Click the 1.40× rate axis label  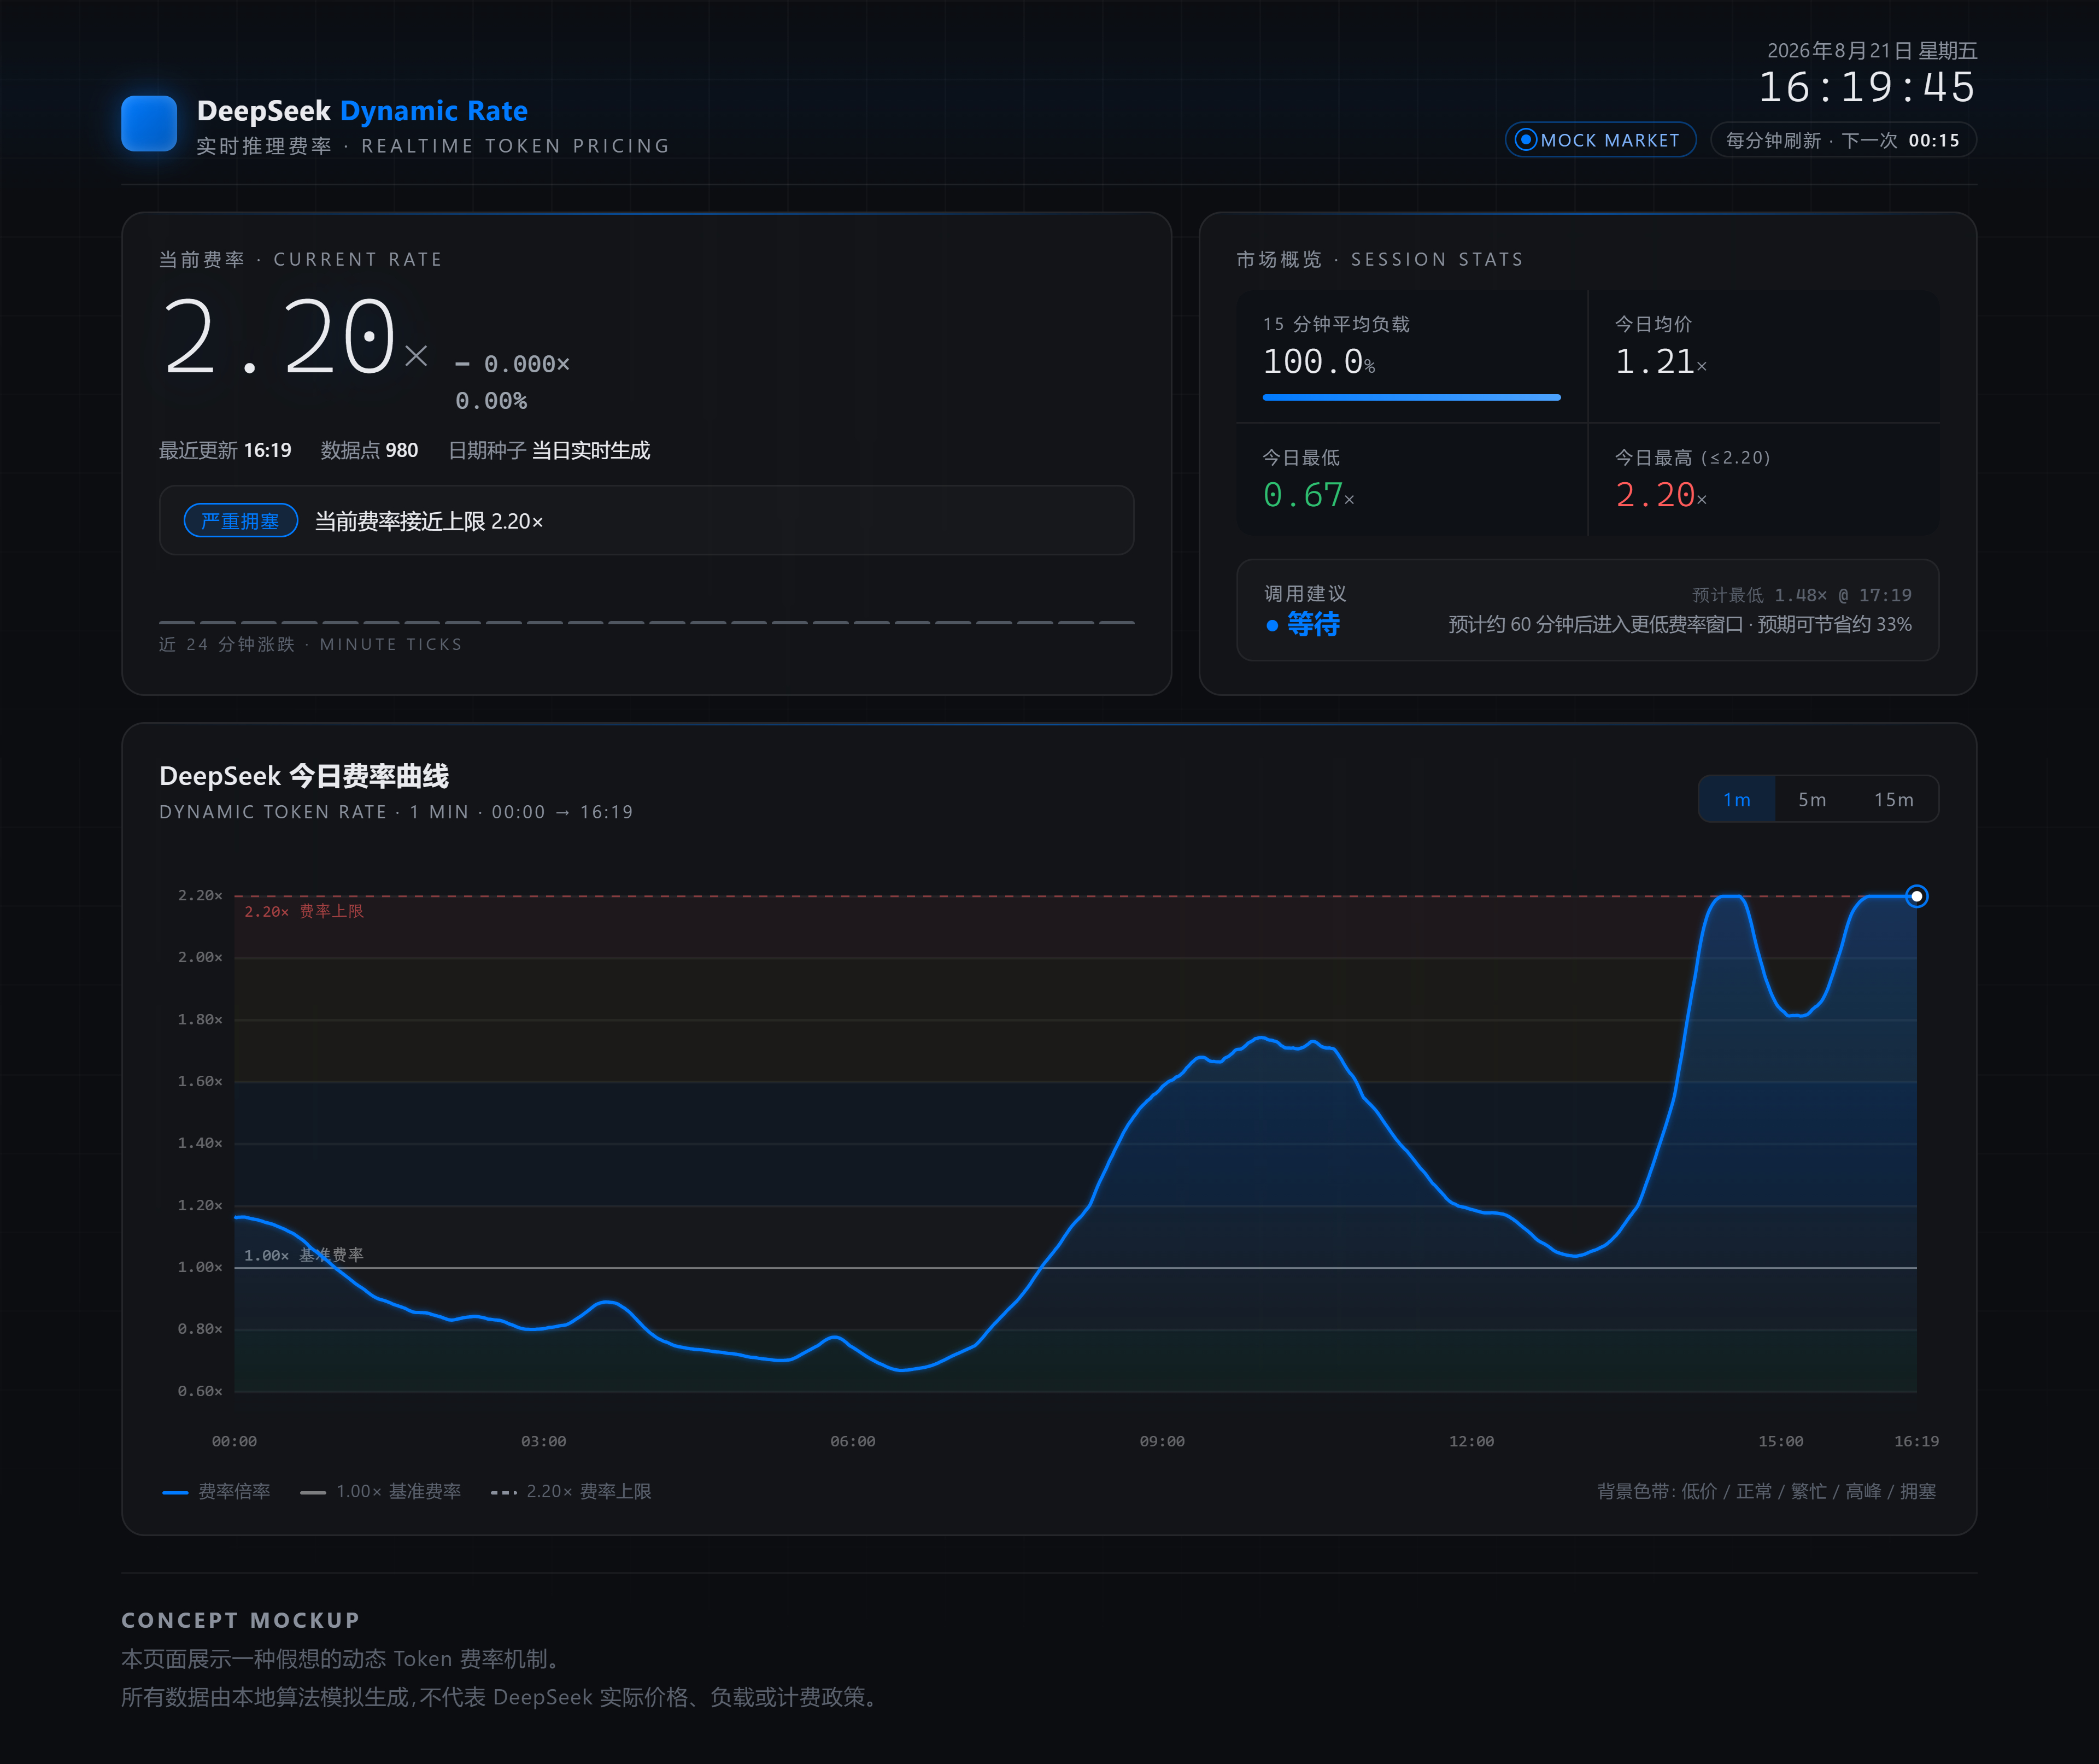[200, 1143]
